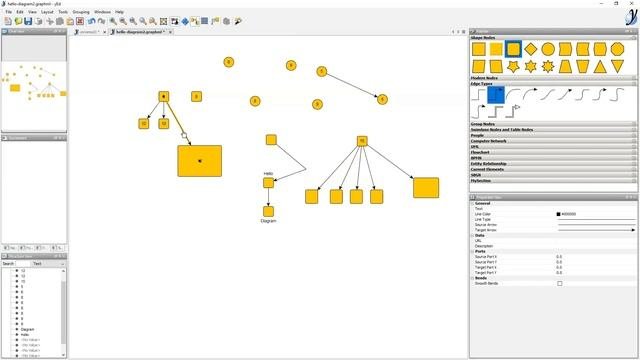Image resolution: width=640 pixels, height=360 pixels.
Task: Select the downward triangle shape in palette
Action: pos(617,66)
